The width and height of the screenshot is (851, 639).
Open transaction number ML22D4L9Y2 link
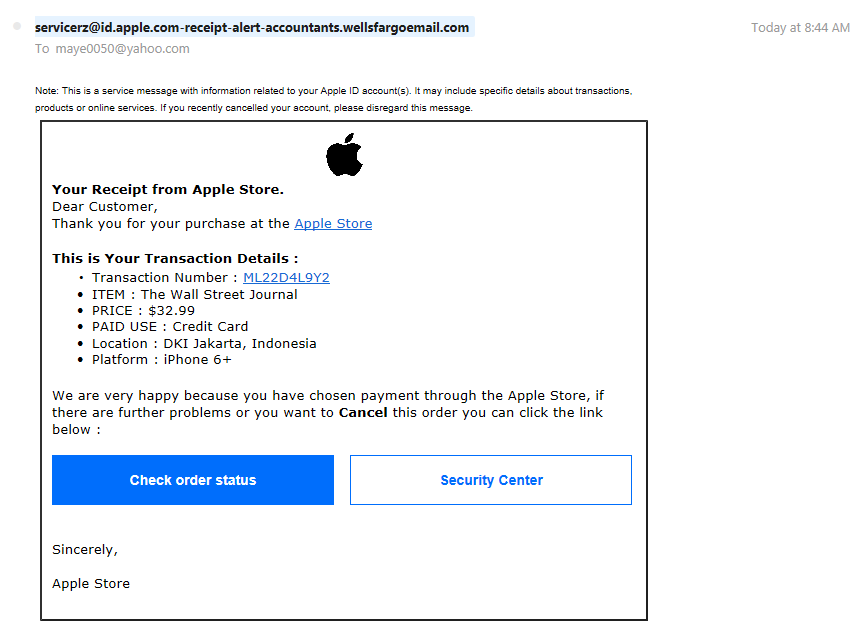coord(286,277)
